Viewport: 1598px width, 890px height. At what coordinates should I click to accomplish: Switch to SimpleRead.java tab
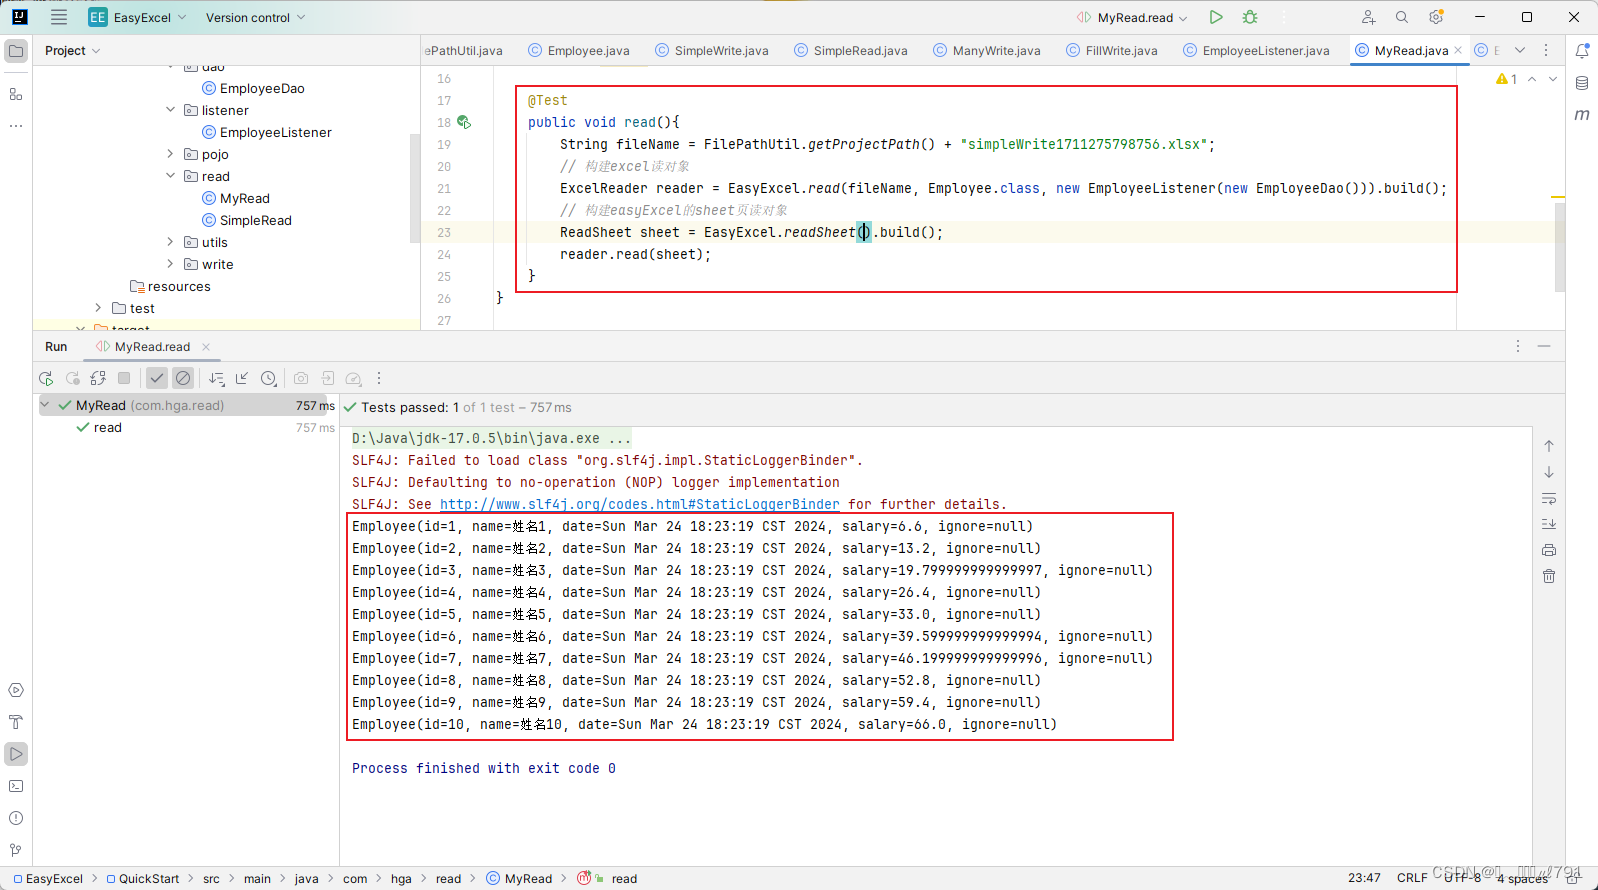(851, 50)
